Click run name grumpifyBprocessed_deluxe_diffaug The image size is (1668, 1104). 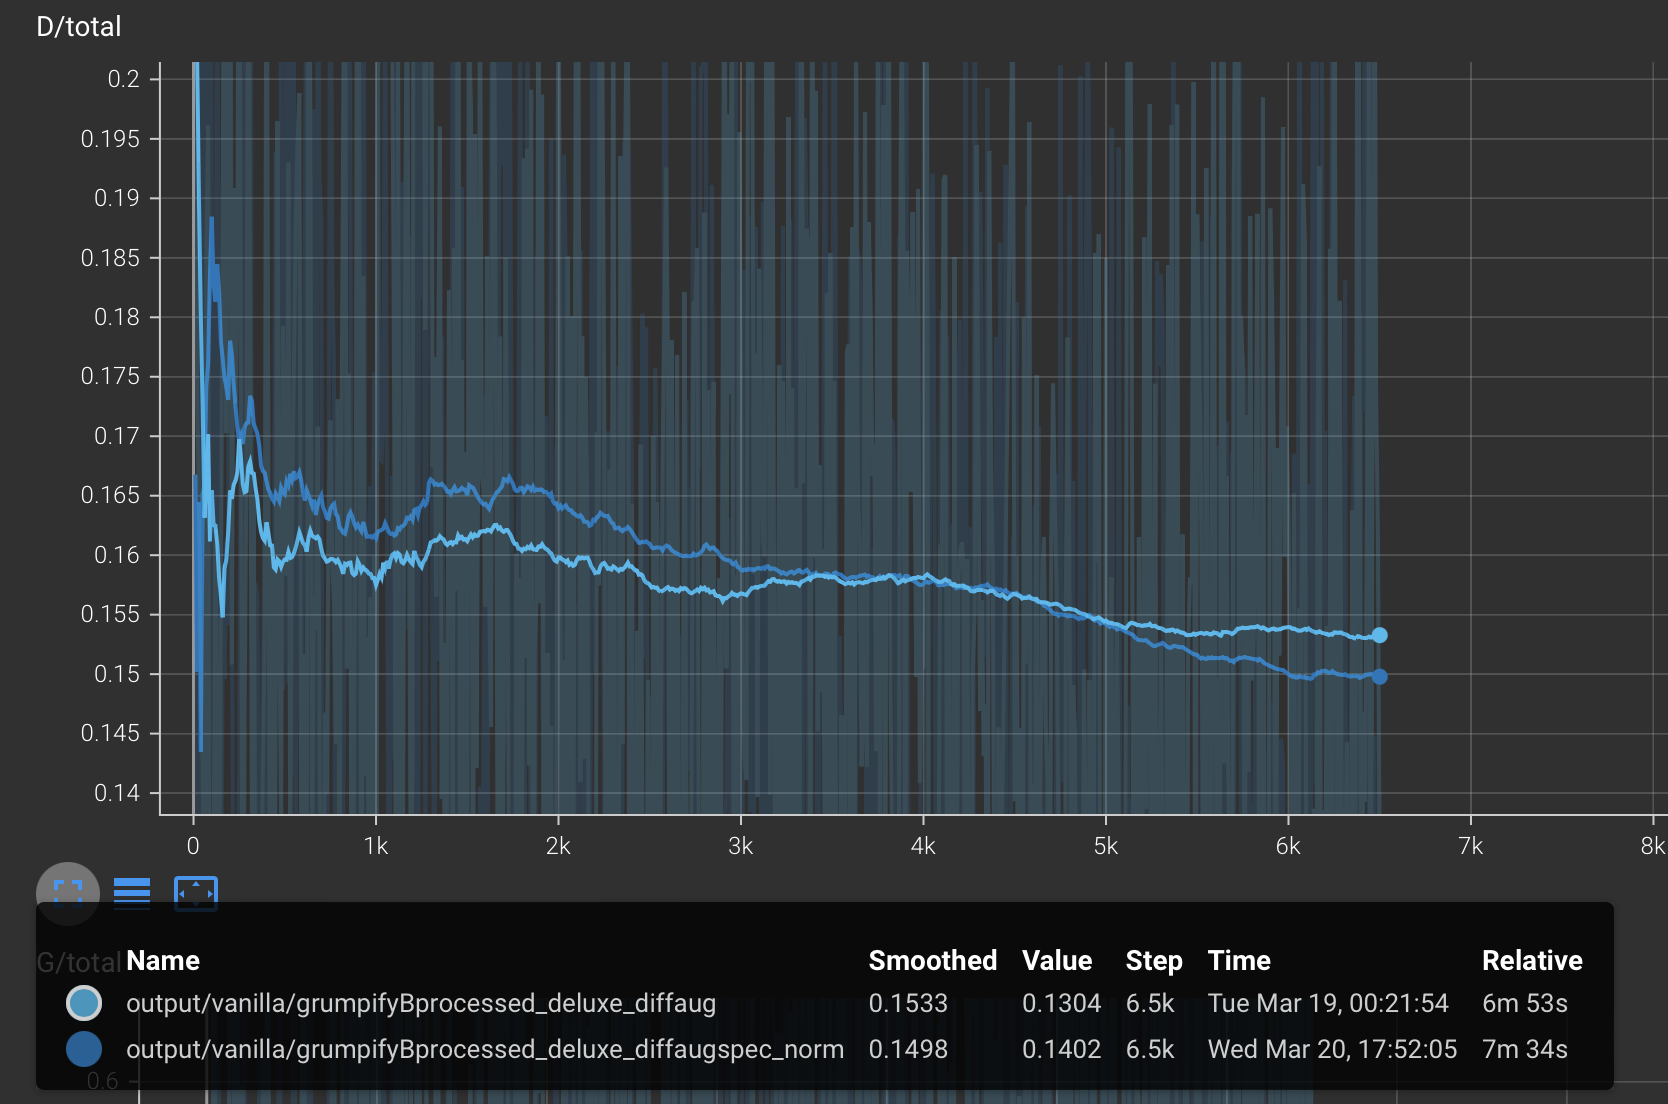(421, 1003)
